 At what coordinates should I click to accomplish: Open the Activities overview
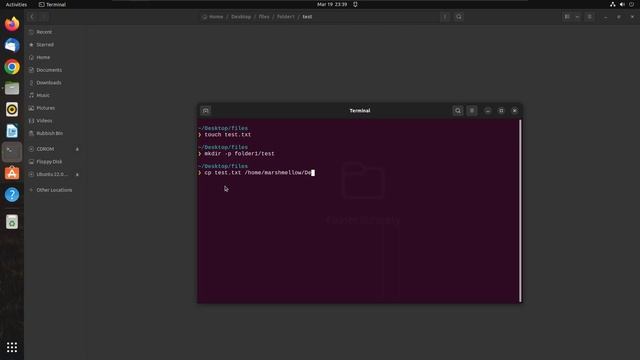pyautogui.click(x=16, y=4)
